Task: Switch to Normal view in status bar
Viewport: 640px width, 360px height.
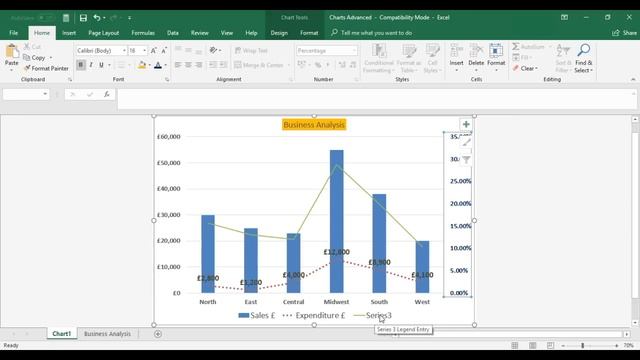Action: 515,346
